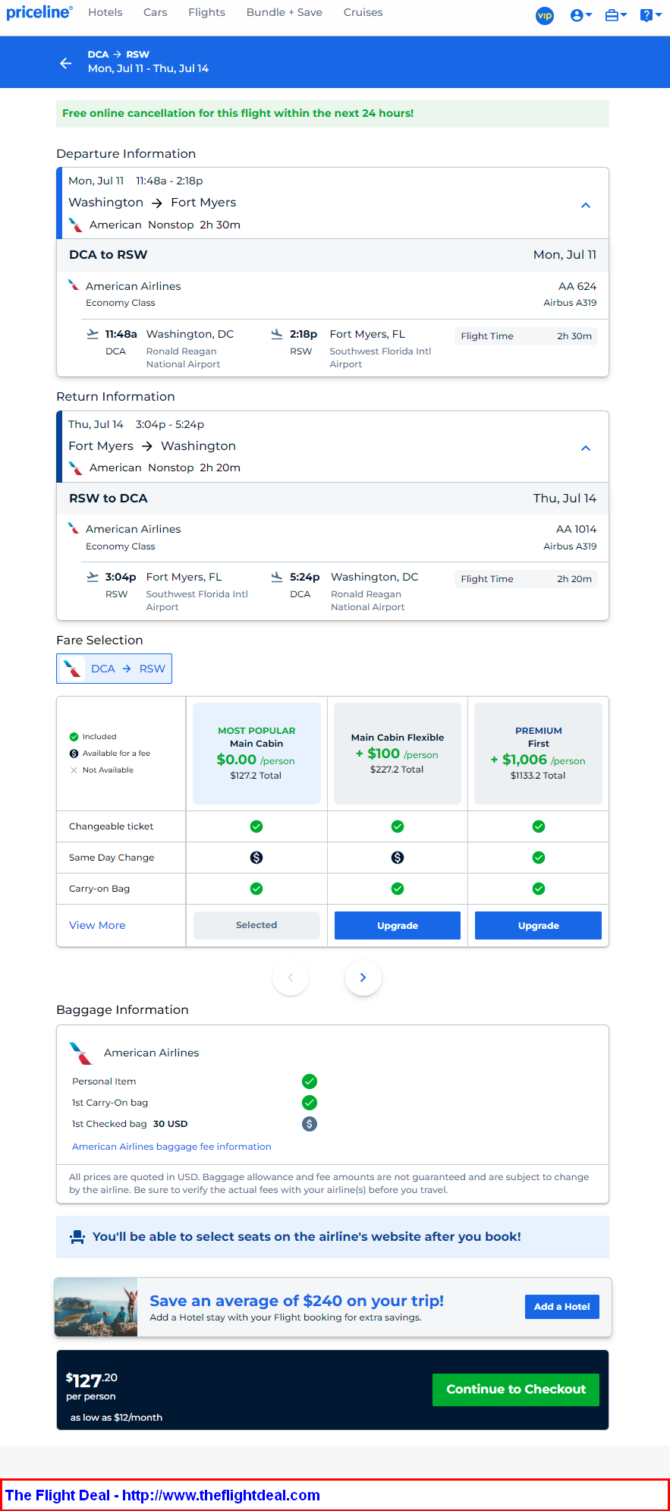
Task: Open the Bundle + Save menu item
Action: pyautogui.click(x=284, y=13)
